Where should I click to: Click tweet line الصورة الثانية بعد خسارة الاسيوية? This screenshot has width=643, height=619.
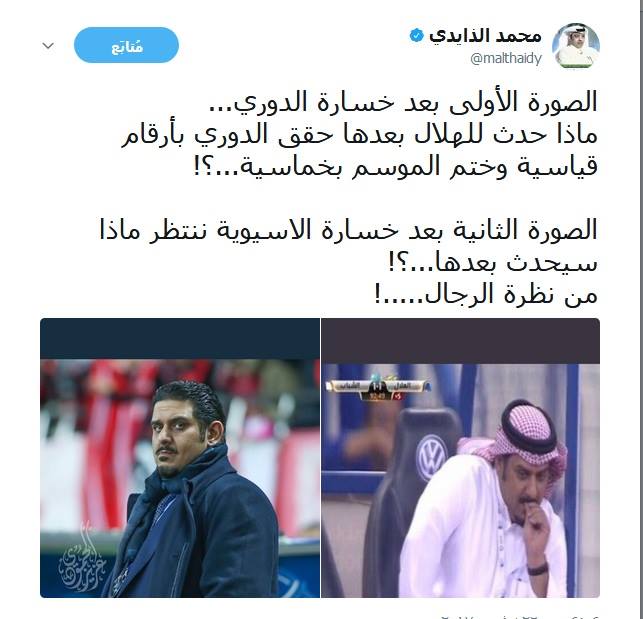[348, 231]
